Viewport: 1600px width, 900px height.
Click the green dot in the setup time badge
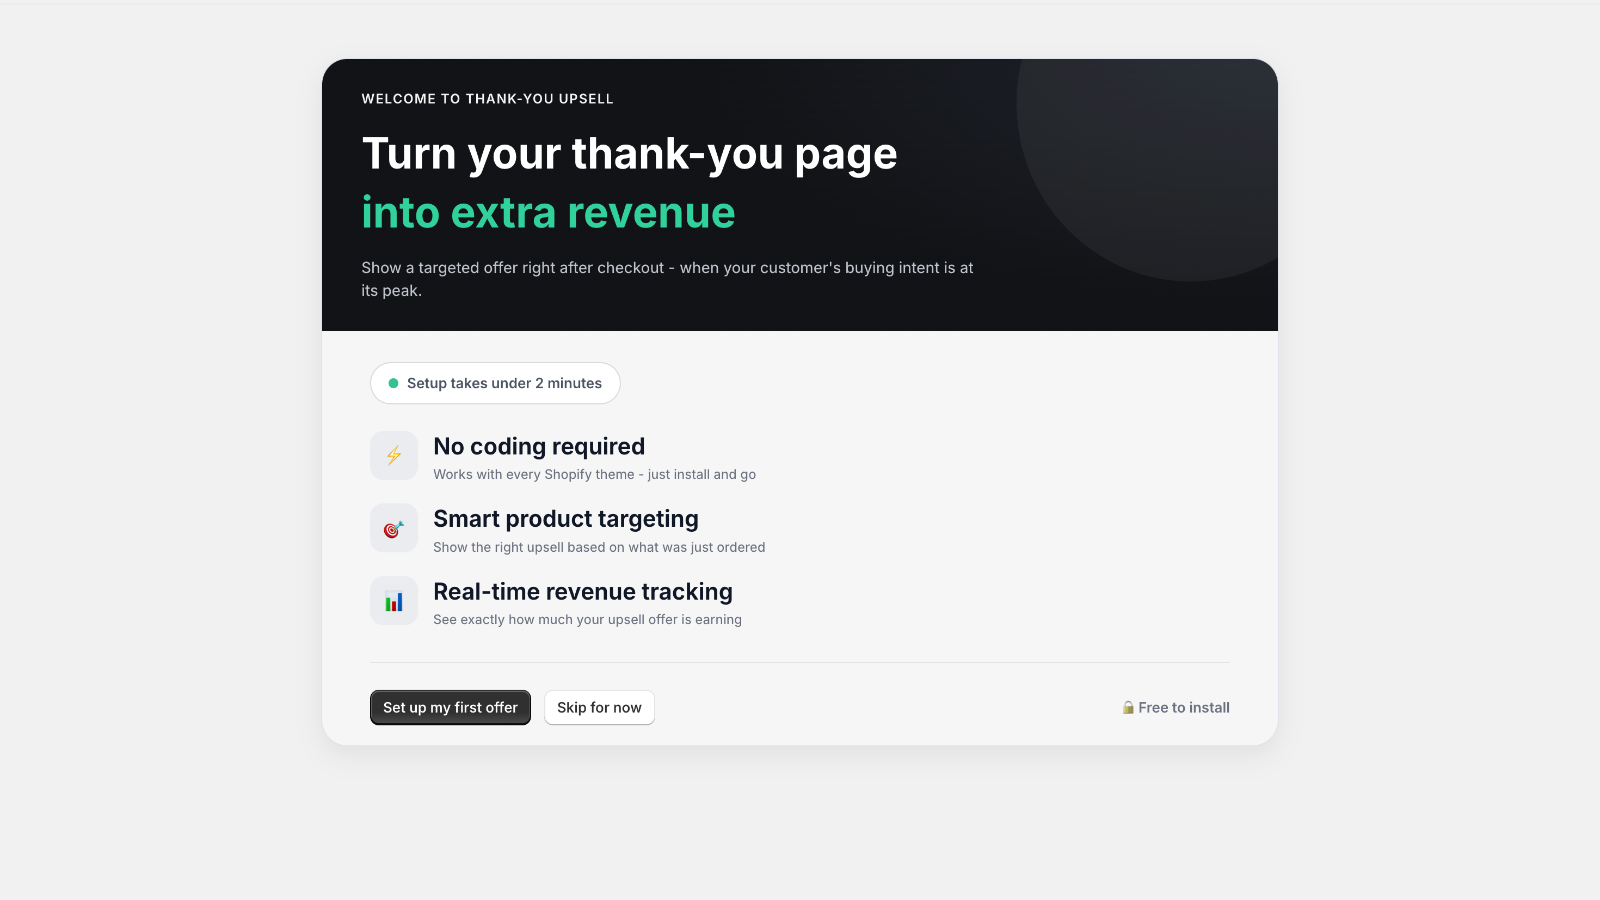coord(393,383)
